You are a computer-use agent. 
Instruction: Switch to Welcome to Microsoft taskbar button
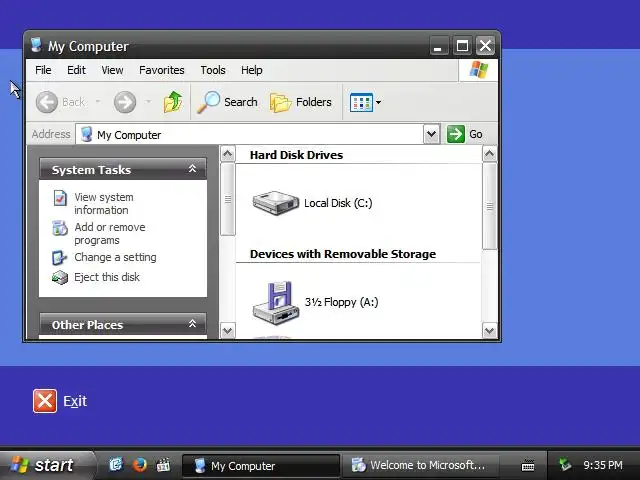[x=421, y=465]
